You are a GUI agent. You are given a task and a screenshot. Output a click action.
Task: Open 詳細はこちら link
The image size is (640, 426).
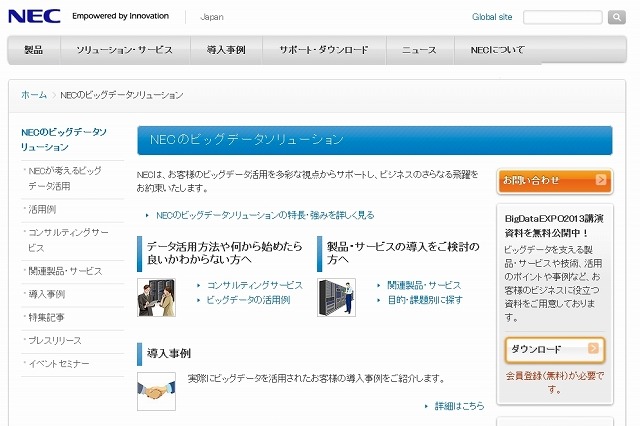click(x=459, y=406)
